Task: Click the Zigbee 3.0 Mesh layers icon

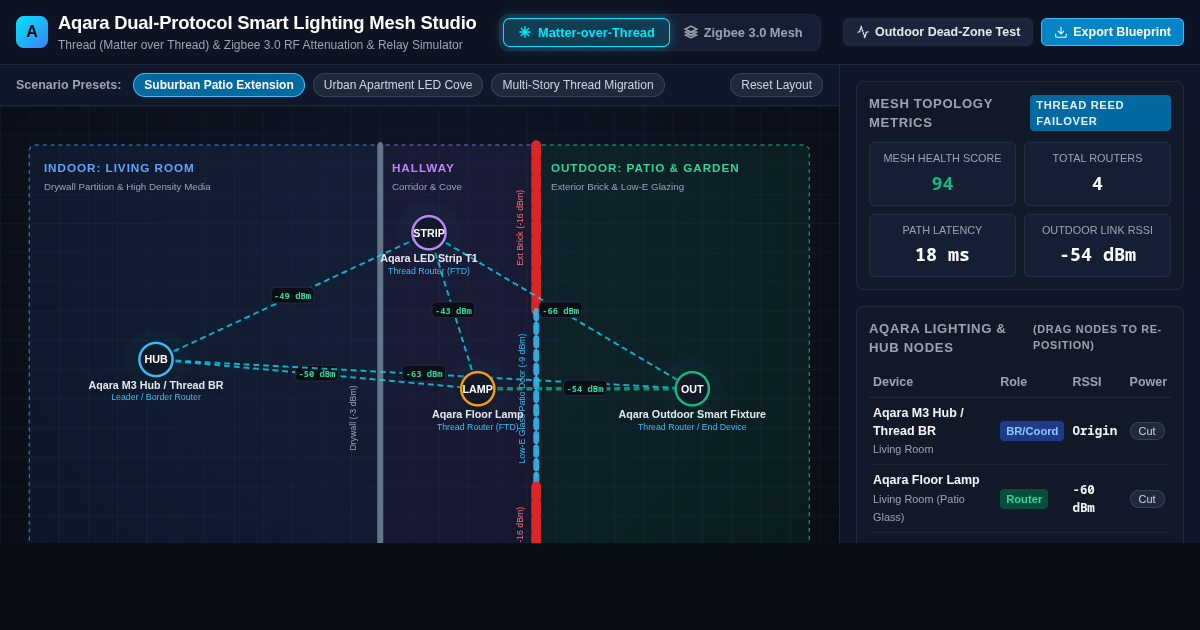Action: tap(691, 32)
